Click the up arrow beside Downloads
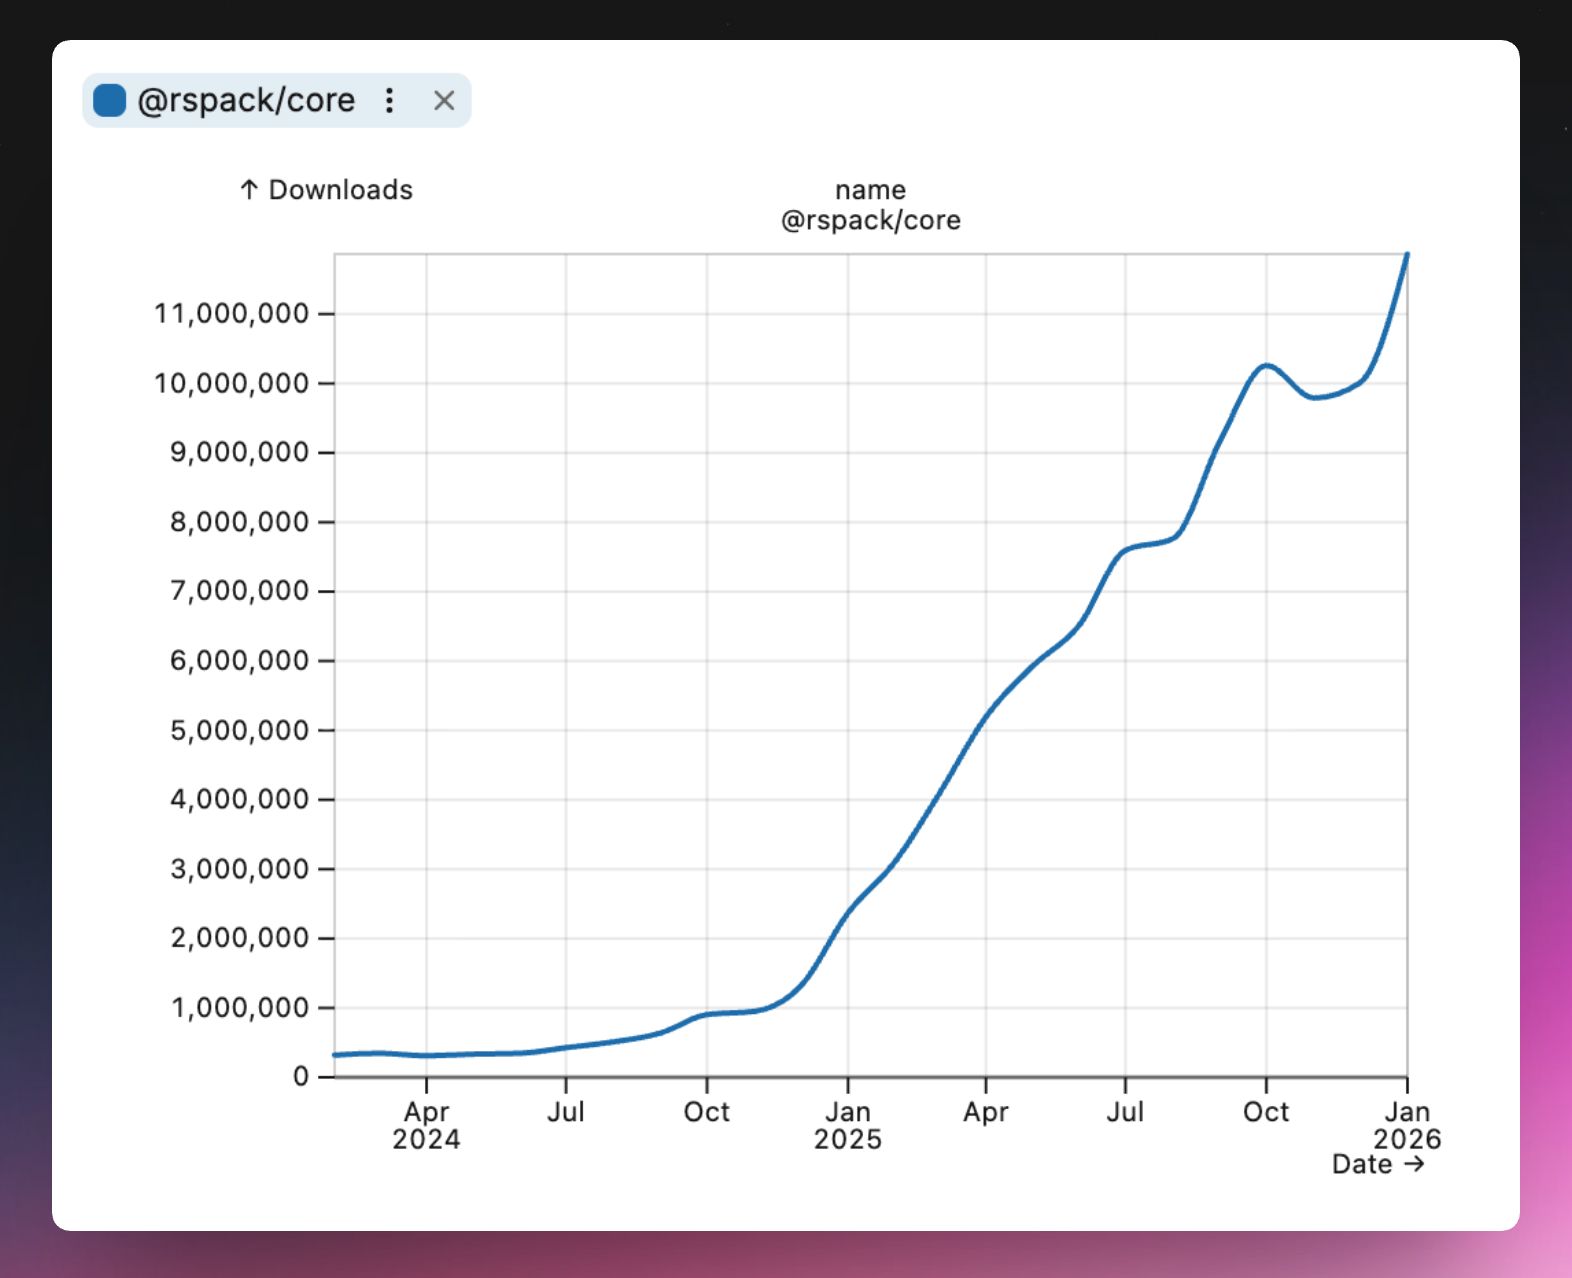 tap(249, 189)
